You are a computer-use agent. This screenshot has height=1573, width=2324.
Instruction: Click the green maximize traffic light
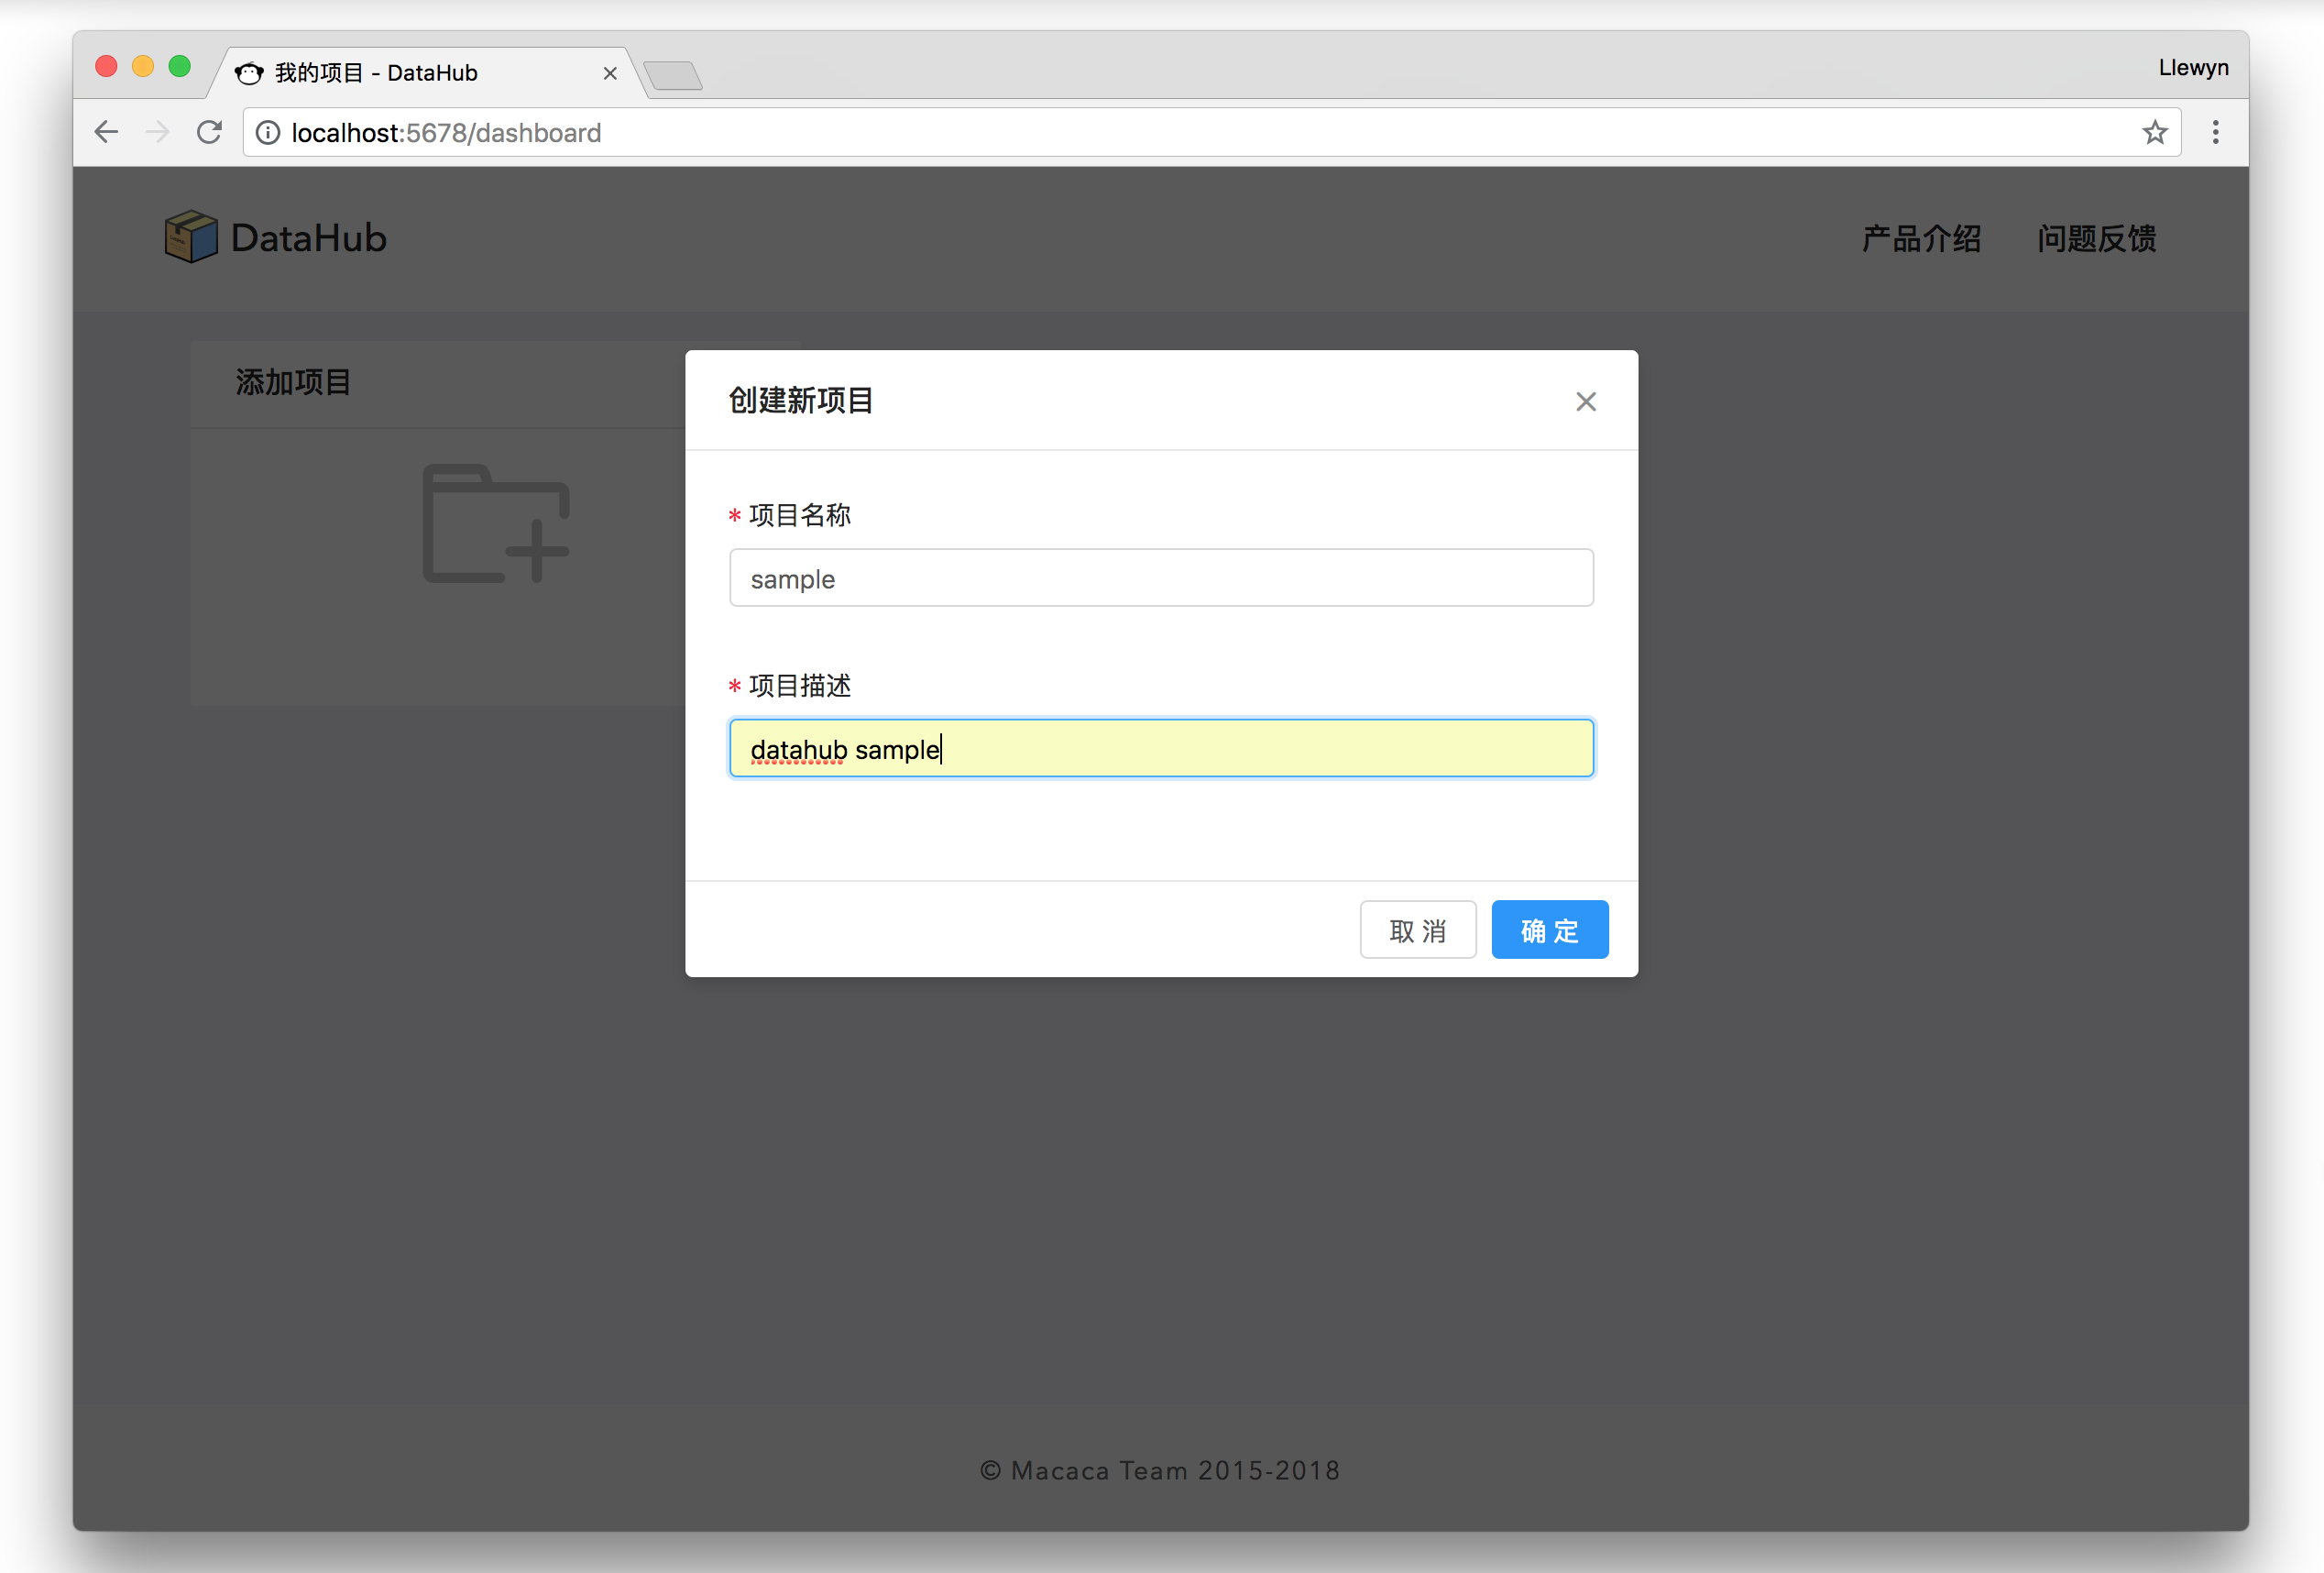click(180, 66)
